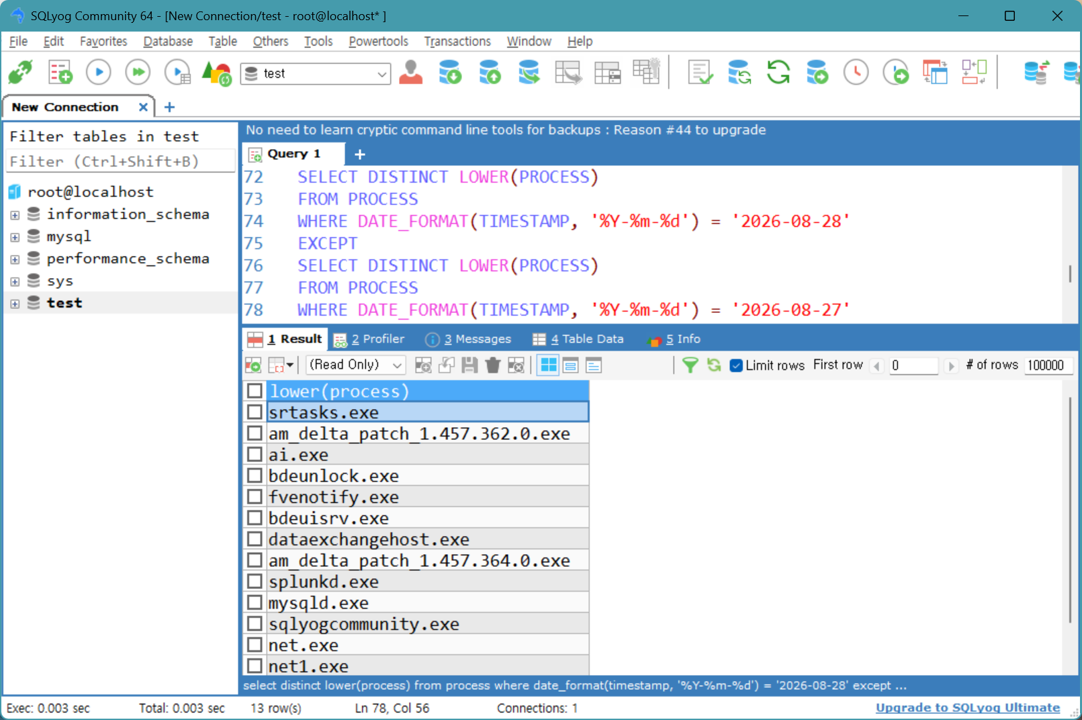Screen dimensions: 1082x720
Task: Expand the test database node
Action: 14,303
